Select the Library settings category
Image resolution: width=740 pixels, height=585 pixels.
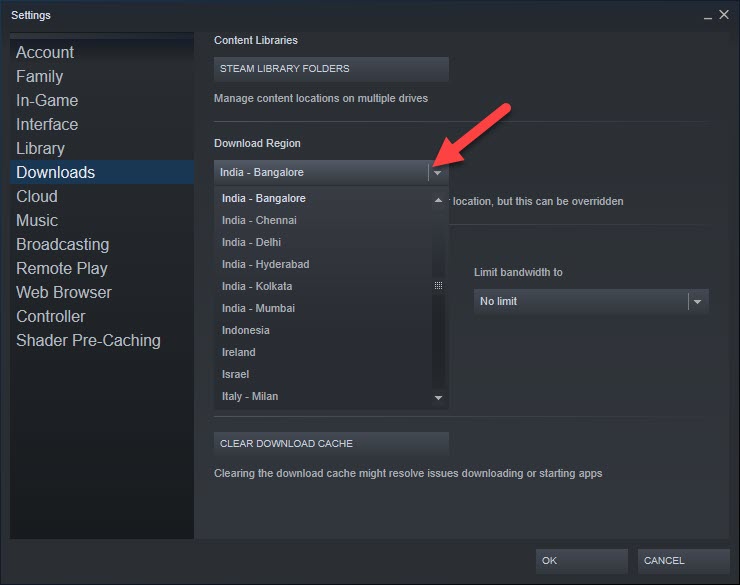tap(40, 148)
